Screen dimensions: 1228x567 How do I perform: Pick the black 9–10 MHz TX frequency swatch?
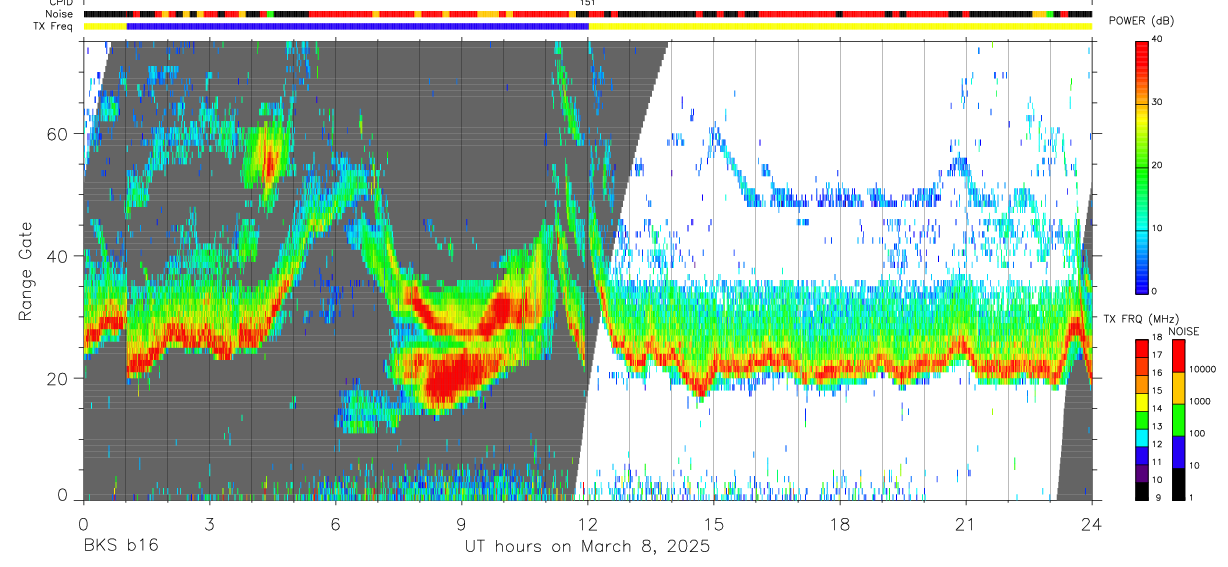coord(1143,489)
